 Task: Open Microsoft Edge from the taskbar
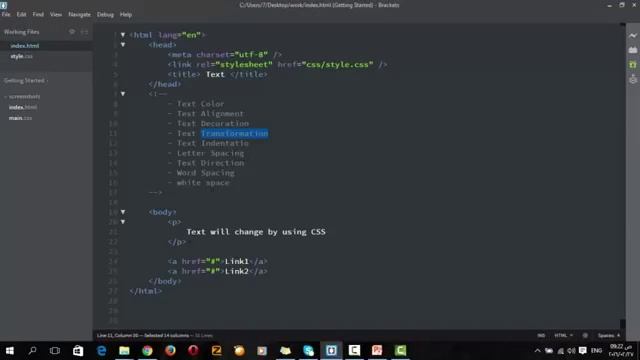pos(101,351)
